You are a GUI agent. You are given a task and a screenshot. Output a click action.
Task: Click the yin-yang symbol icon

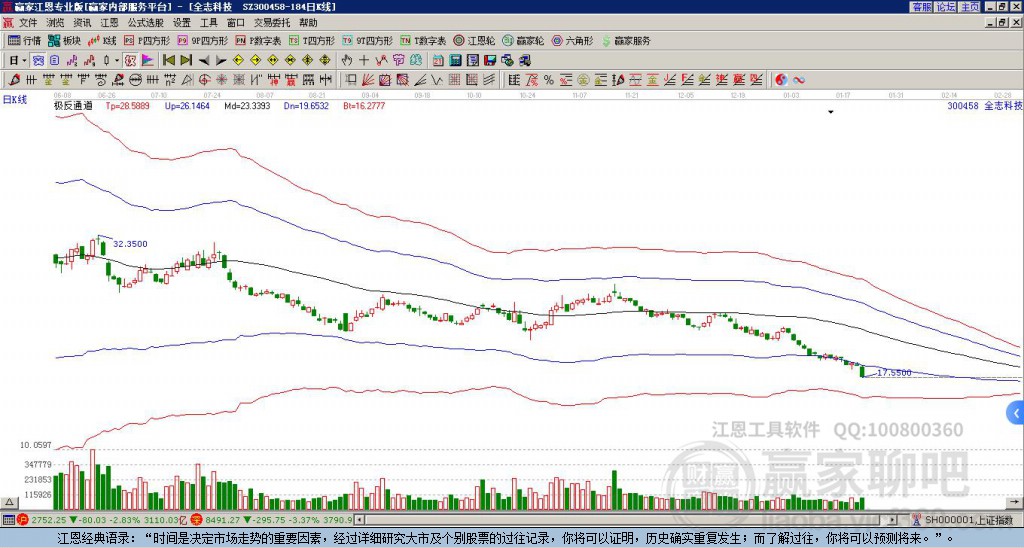tap(781, 80)
